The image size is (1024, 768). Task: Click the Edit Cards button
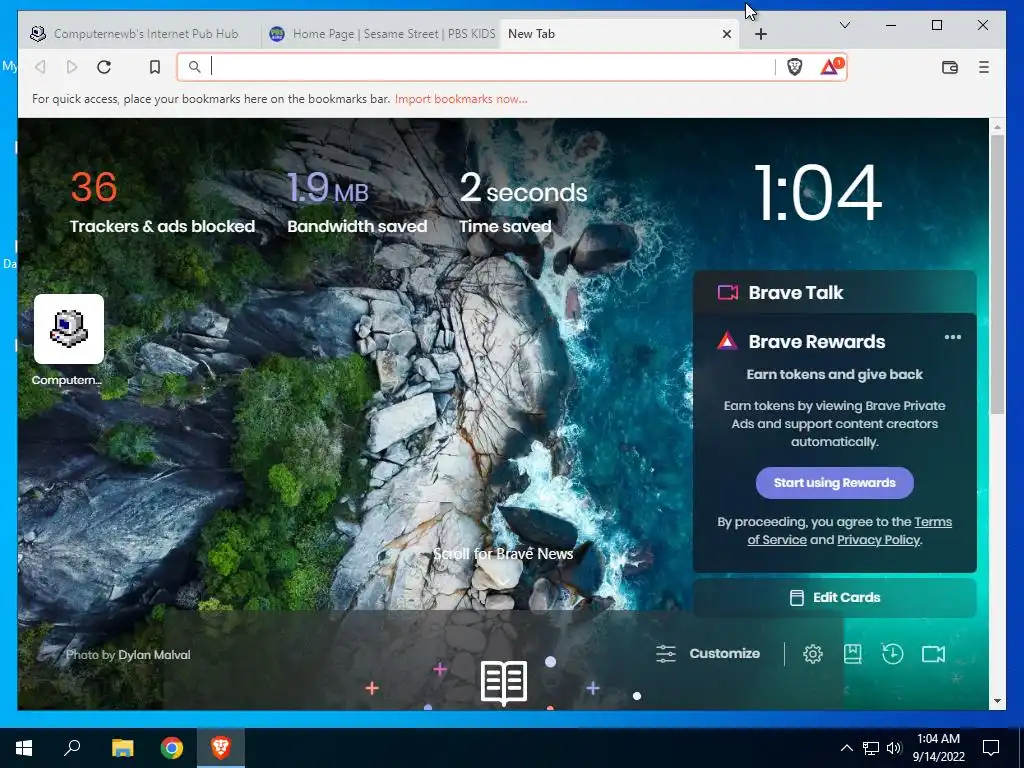pyautogui.click(x=835, y=598)
